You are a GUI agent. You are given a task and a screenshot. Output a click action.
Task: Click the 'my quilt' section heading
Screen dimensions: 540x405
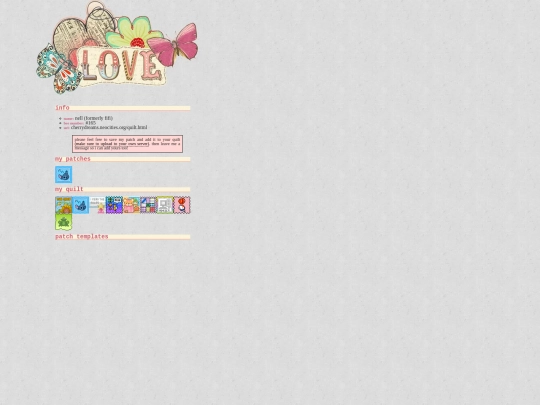tap(123, 189)
